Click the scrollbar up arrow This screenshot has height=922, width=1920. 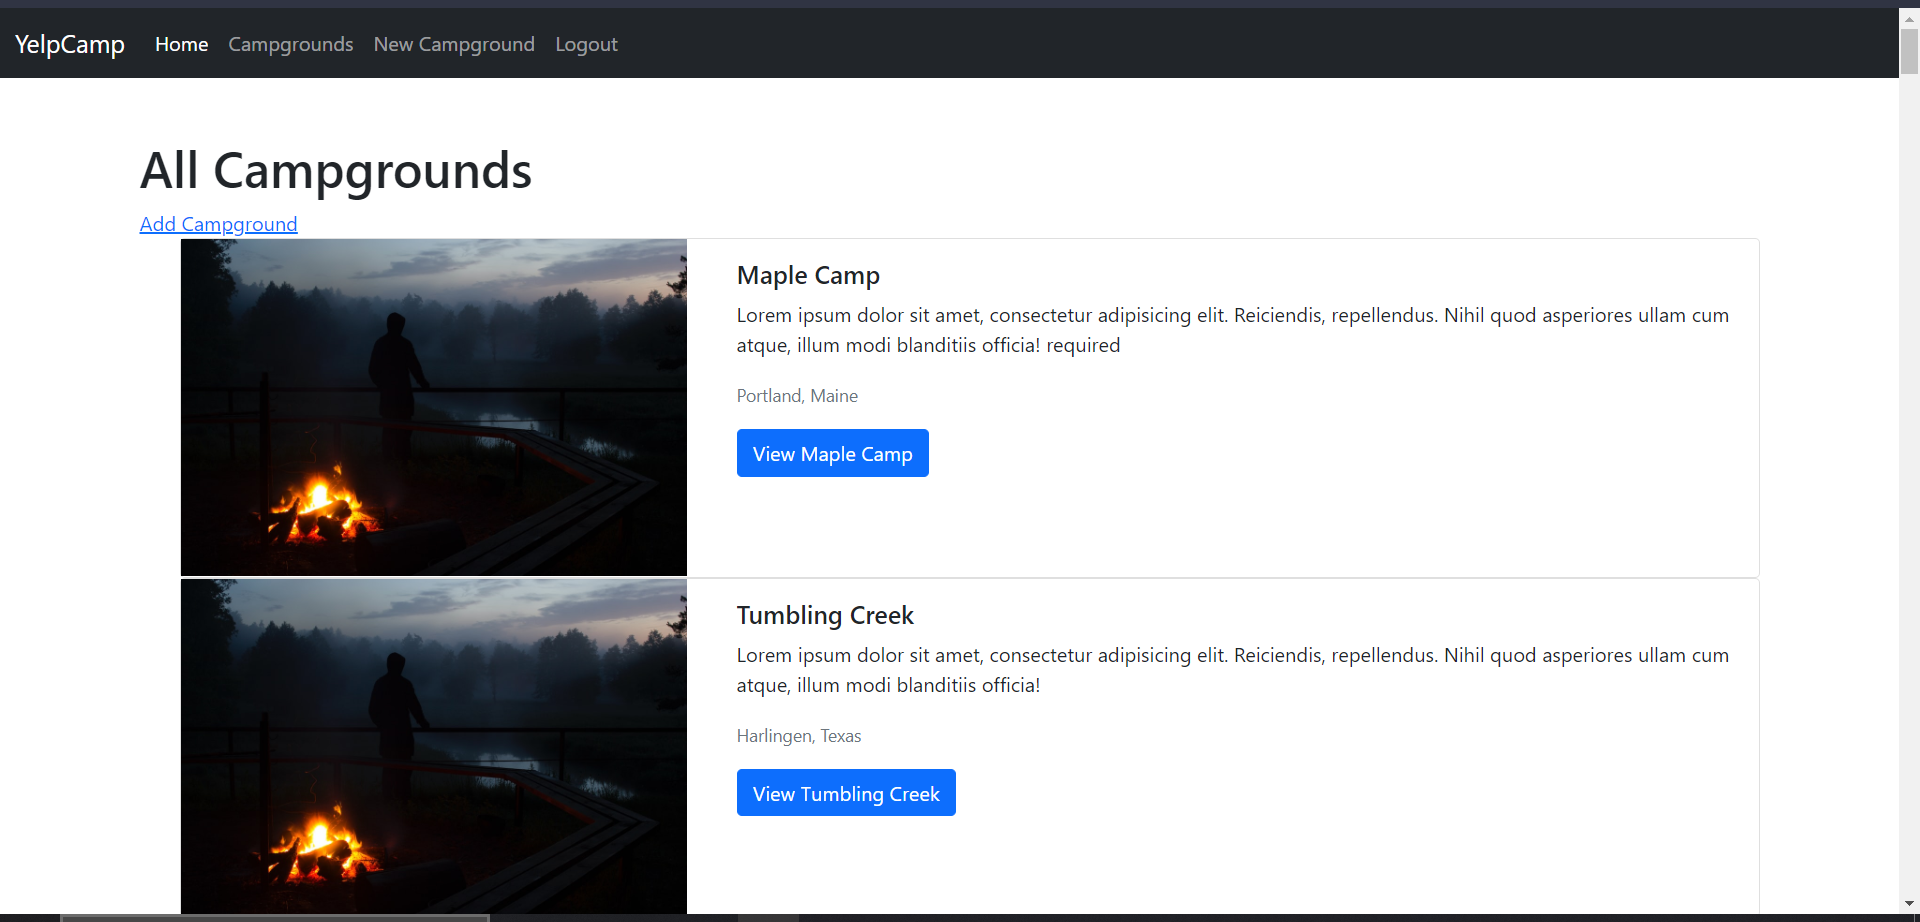point(1909,17)
